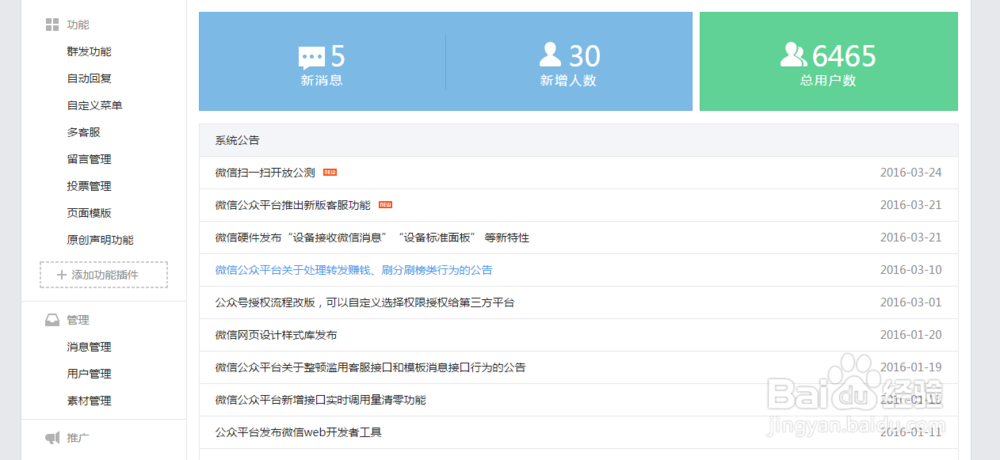The image size is (1000, 460).
Task: Open 公众平台发布微信web开发者工具 announcement
Action: click(298, 433)
